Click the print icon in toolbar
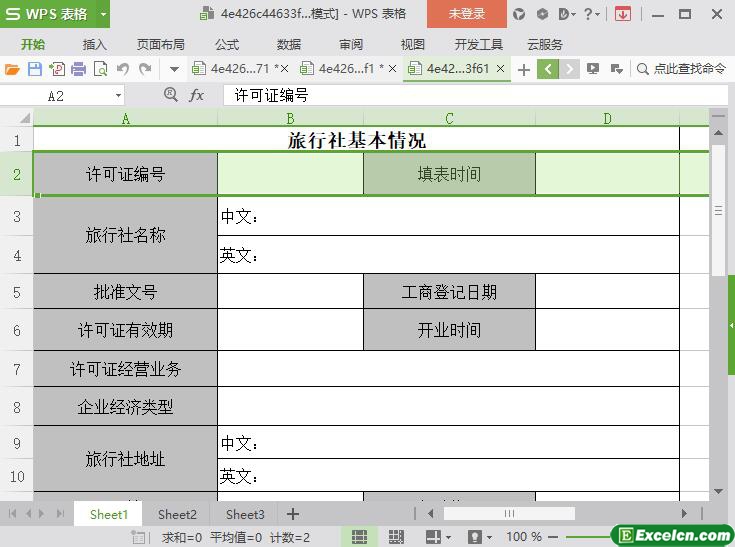The width and height of the screenshot is (735, 547). pyautogui.click(x=78, y=69)
